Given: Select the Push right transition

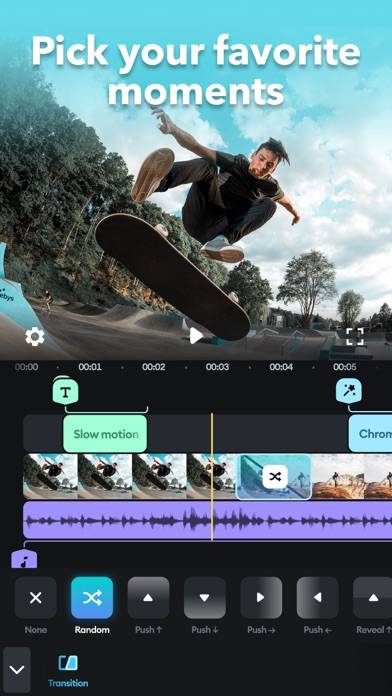Looking at the screenshot, I should coord(261,597).
